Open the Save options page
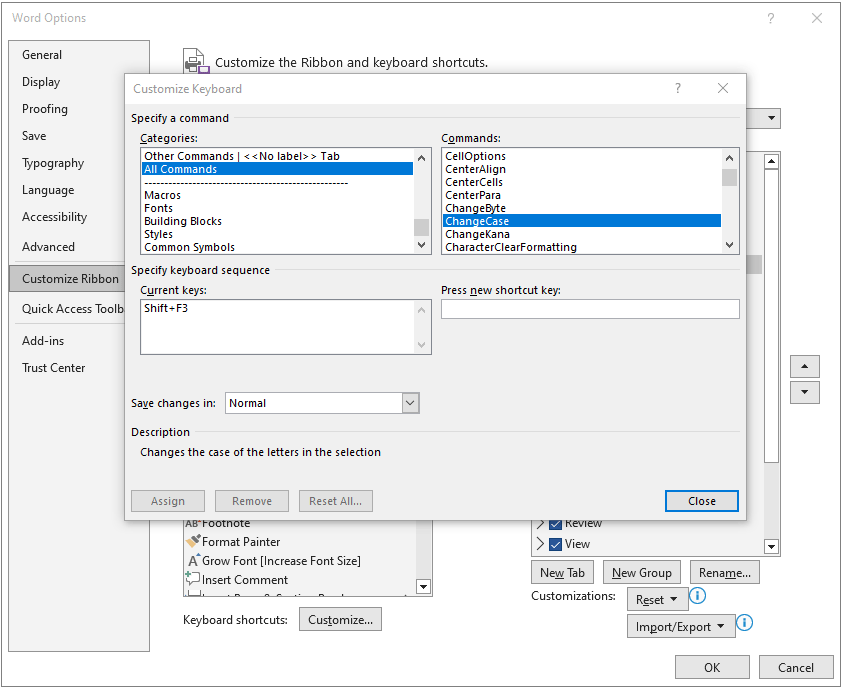 (x=34, y=136)
